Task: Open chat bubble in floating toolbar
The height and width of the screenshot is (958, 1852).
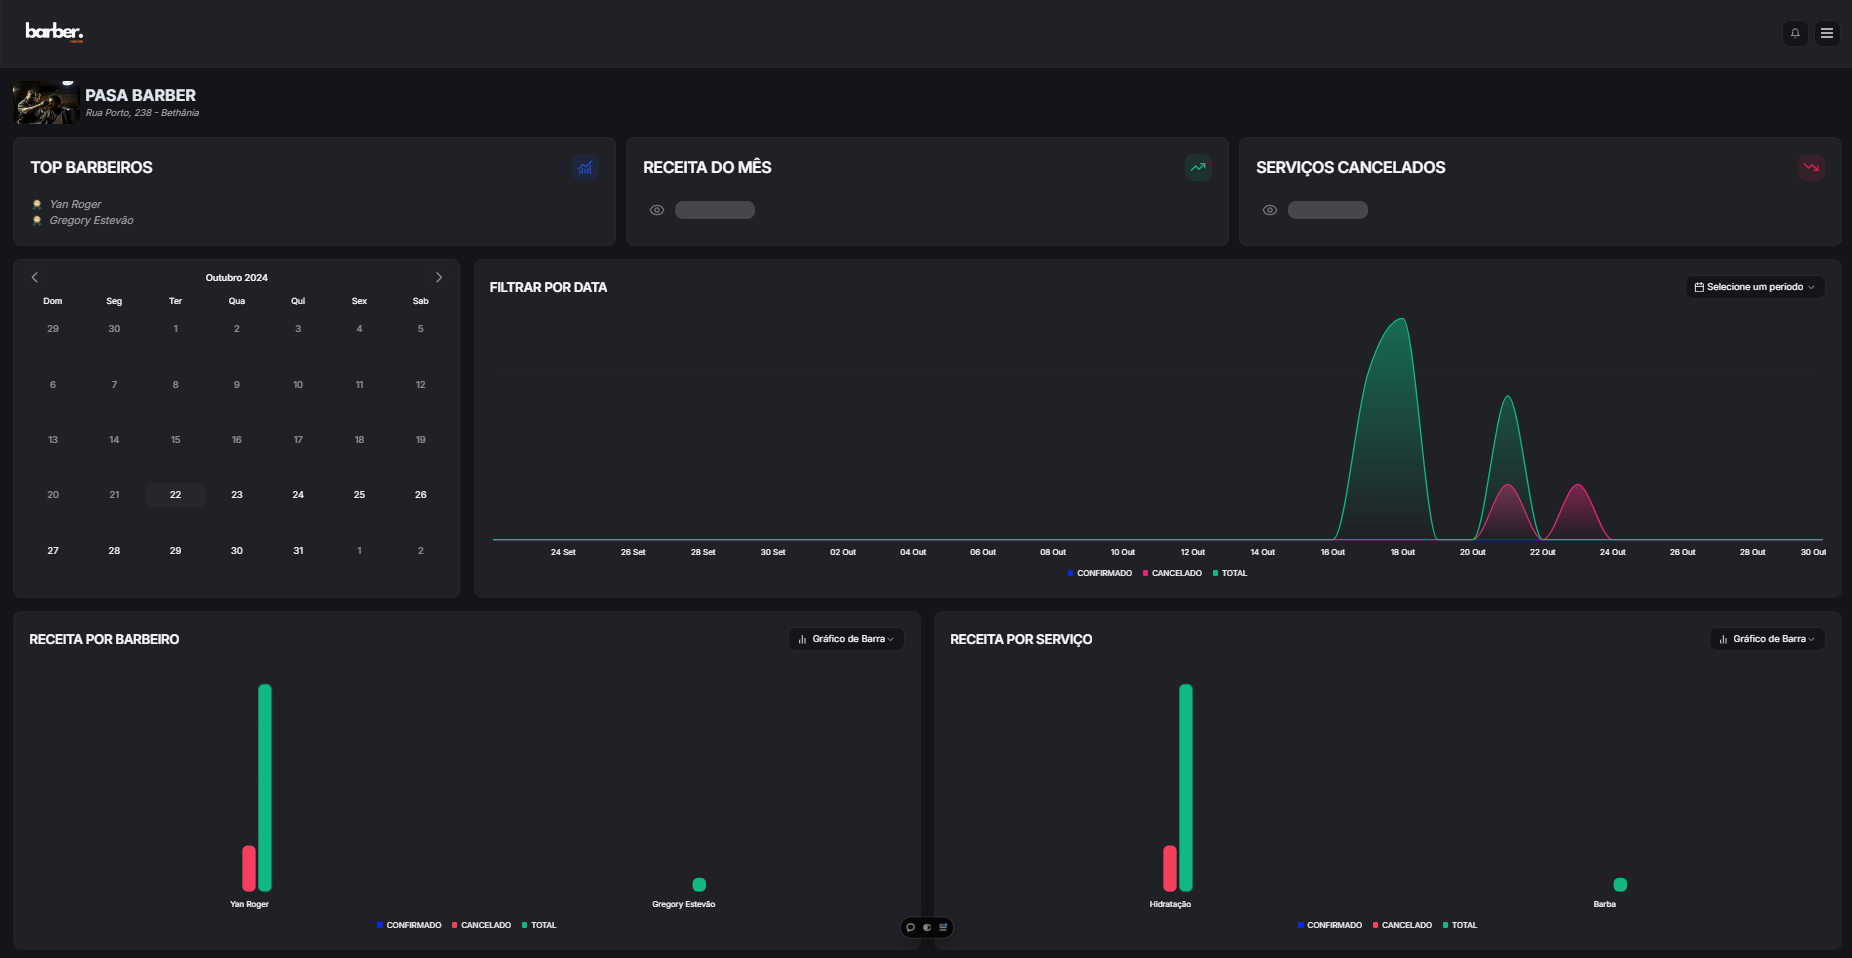Action: [910, 927]
